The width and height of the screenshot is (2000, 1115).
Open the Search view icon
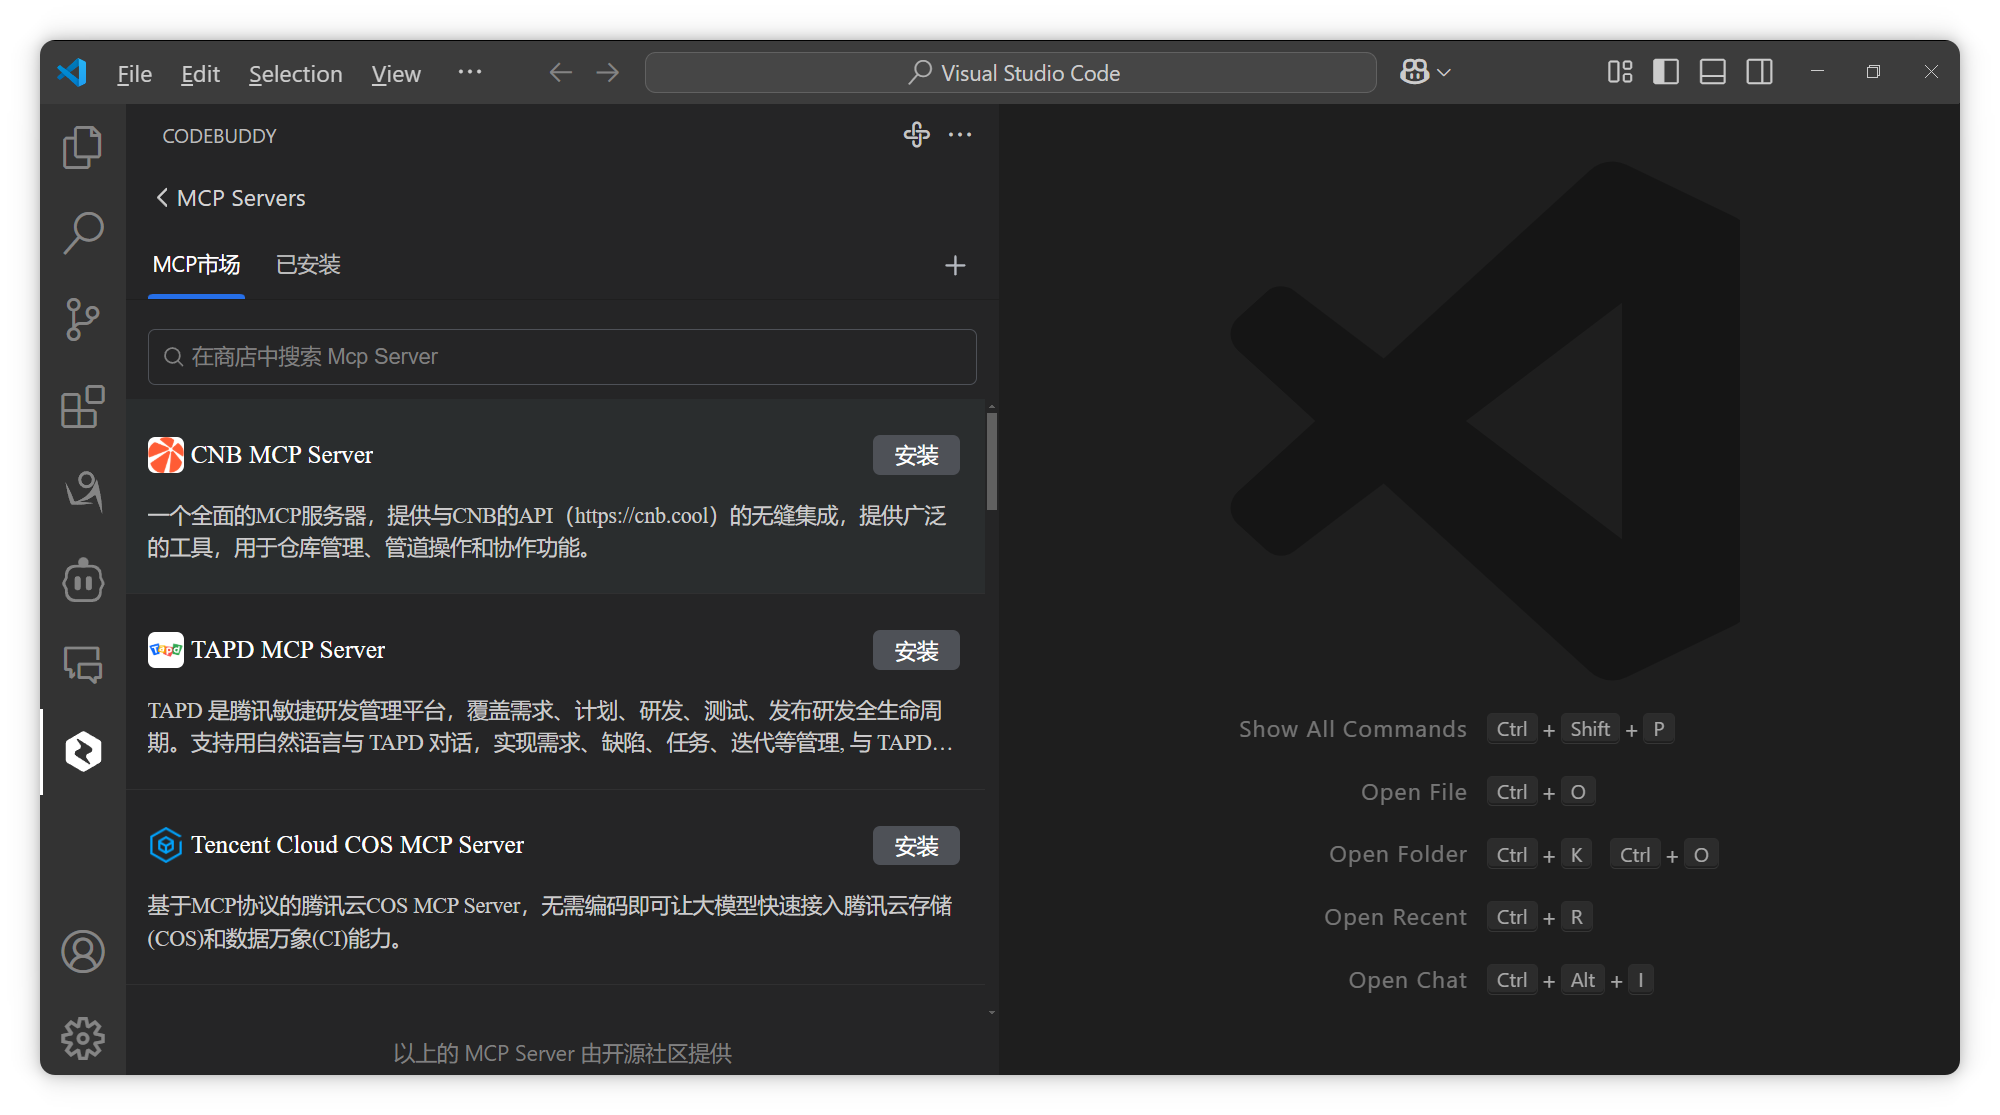[x=82, y=232]
